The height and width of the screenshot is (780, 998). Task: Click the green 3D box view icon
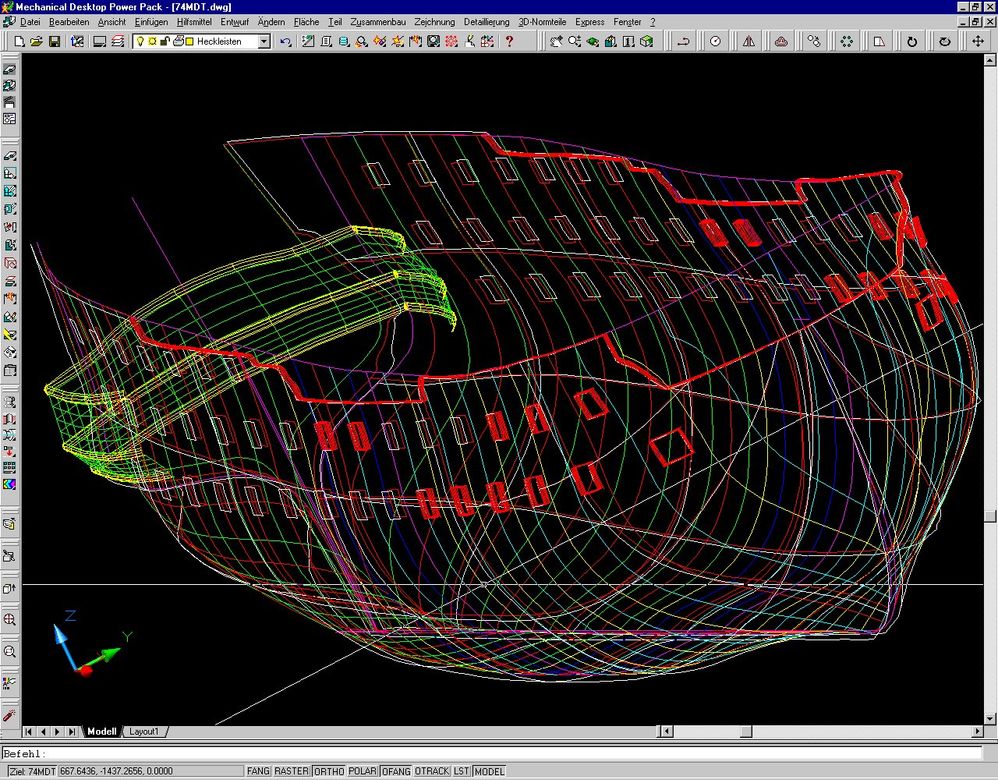(x=647, y=41)
